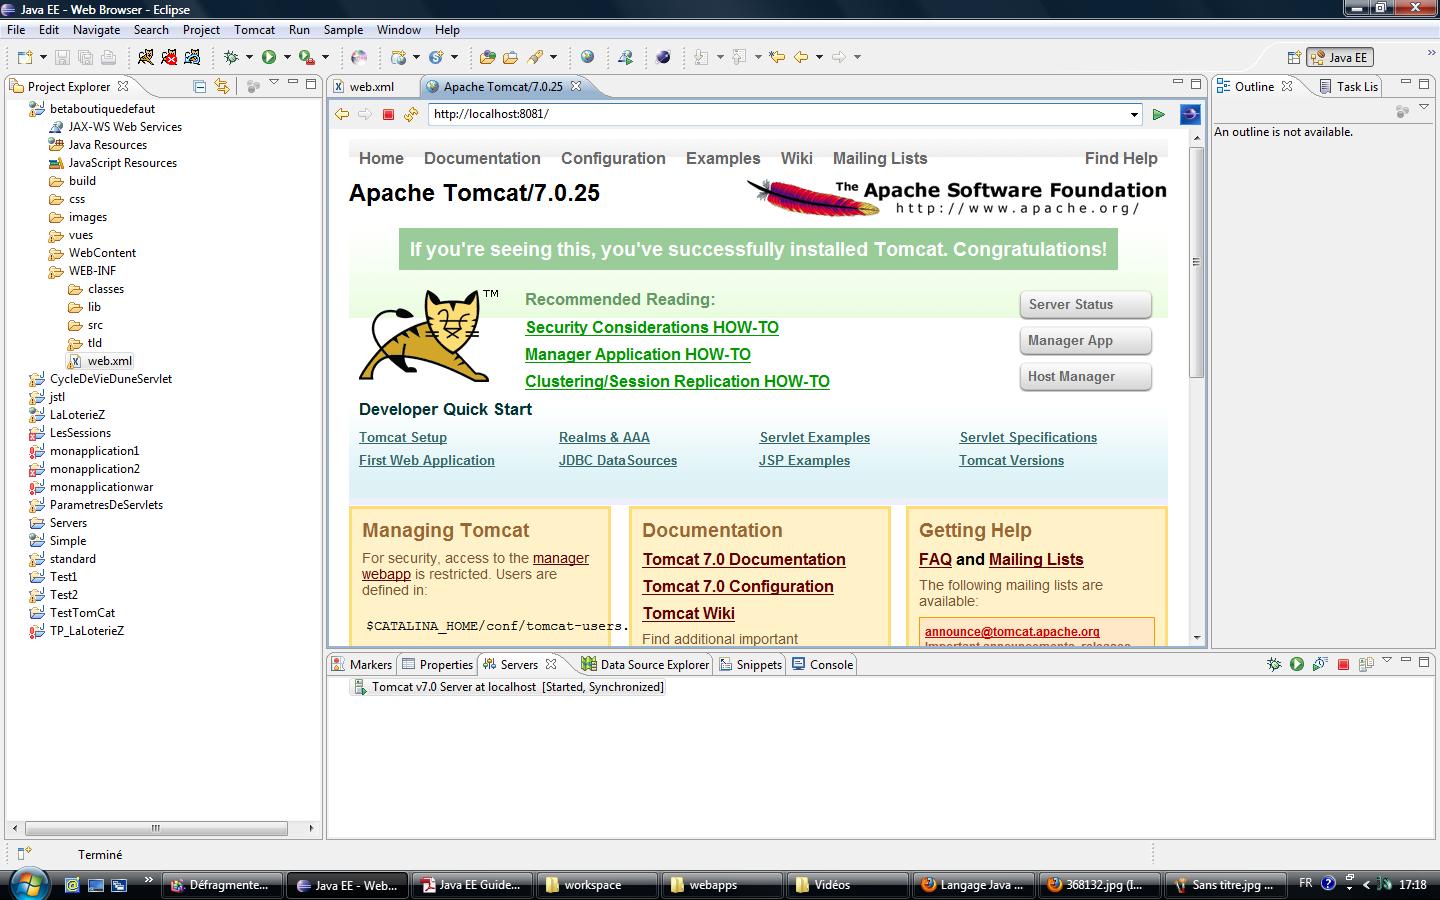This screenshot has width=1440, height=900.
Task: Switch to the Console tab
Action: pos(822,664)
